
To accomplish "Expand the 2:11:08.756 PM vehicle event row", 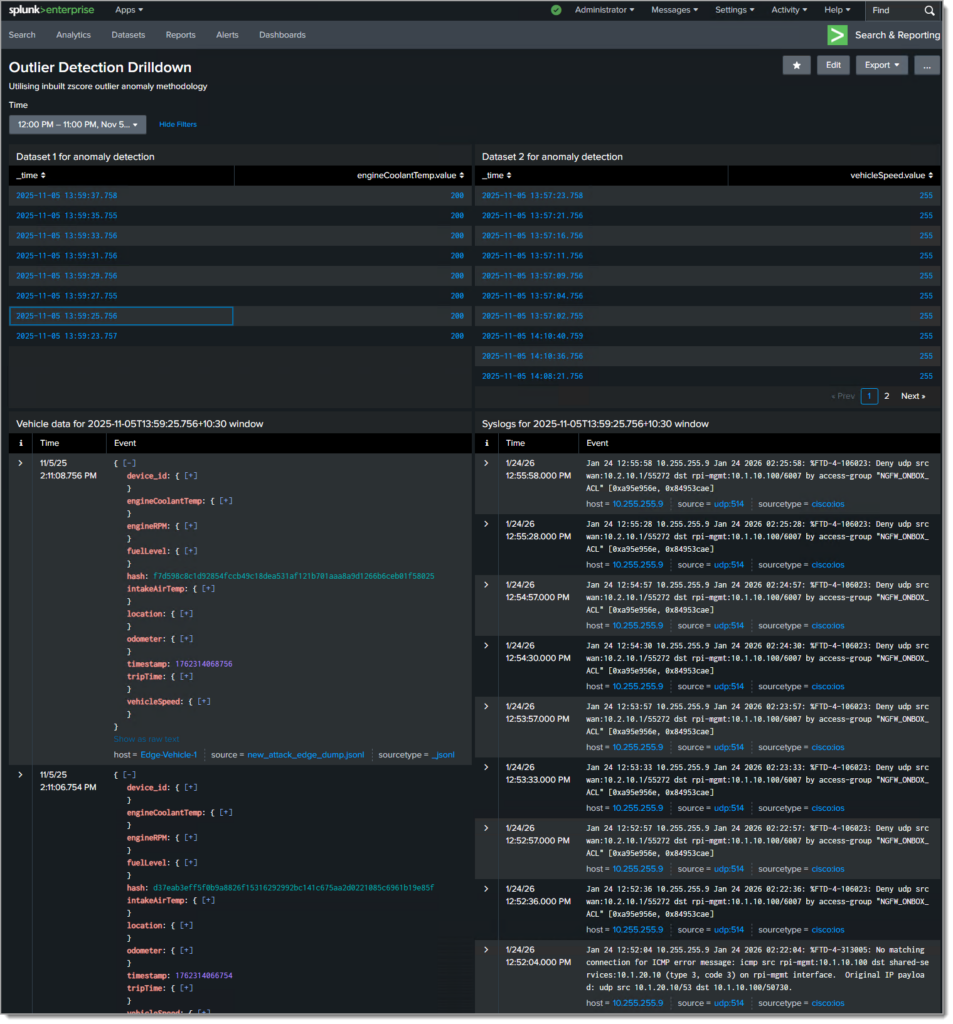I will click(20, 463).
